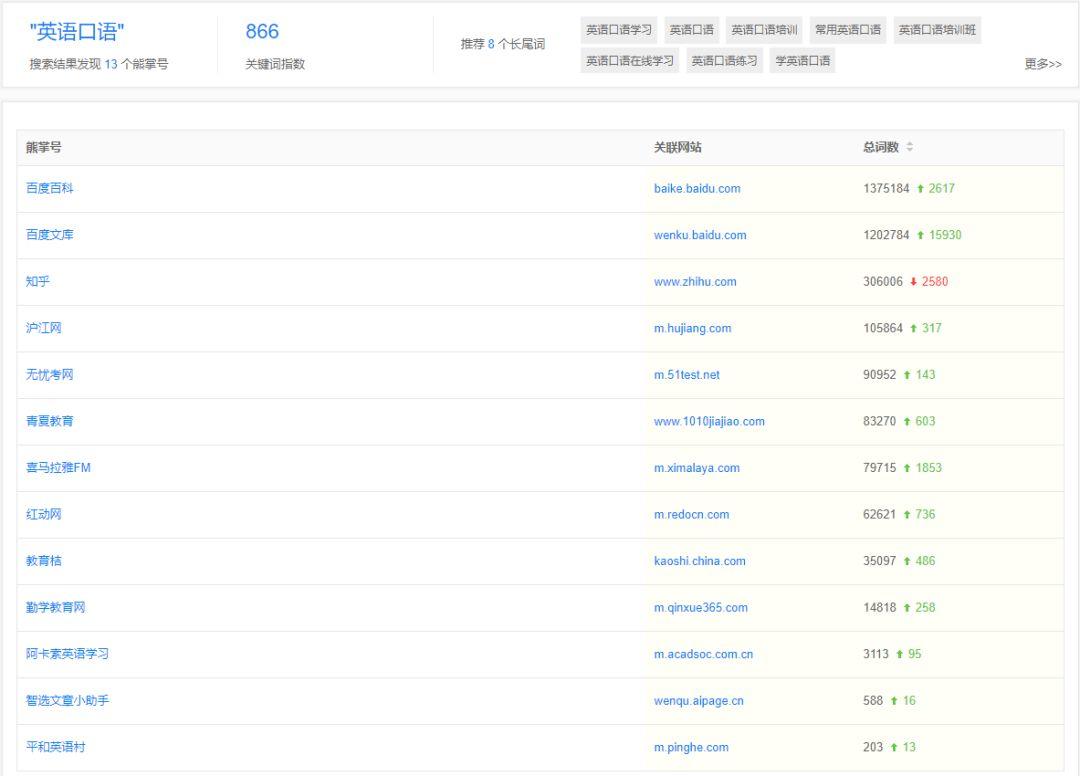1080x776 pixels.
Task: Visit the kaoshi.china.com site link
Action: (x=700, y=560)
